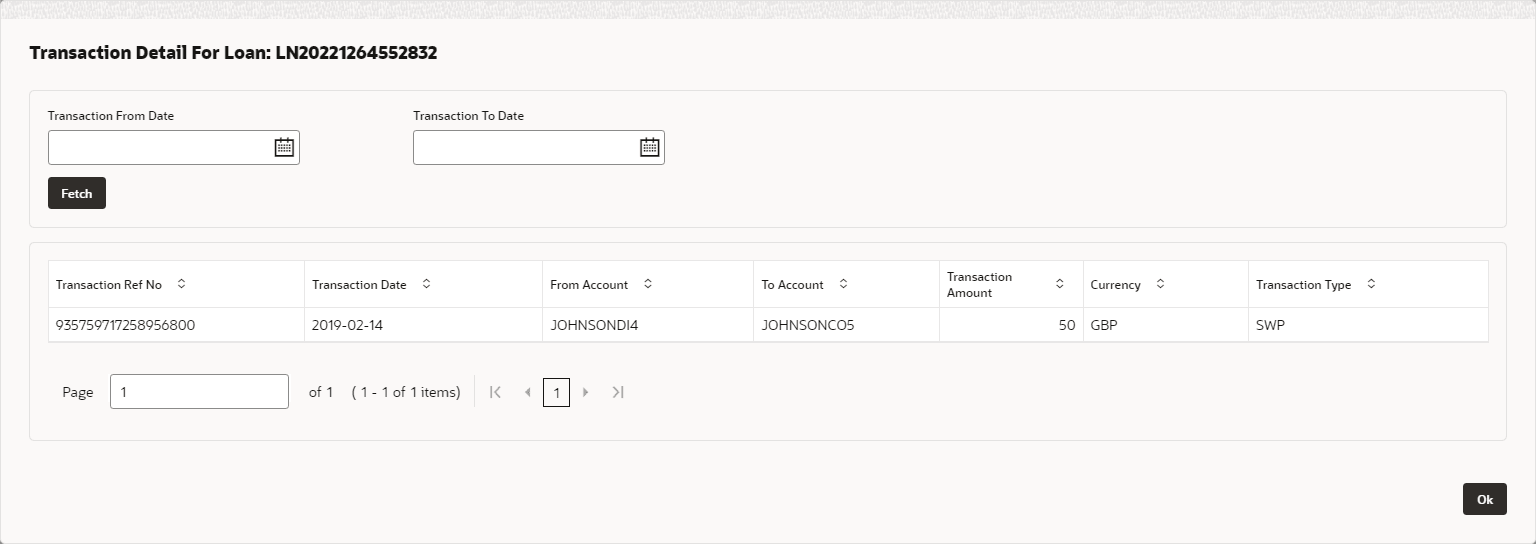Go to next page of results
Image resolution: width=1536 pixels, height=544 pixels.
[x=586, y=392]
